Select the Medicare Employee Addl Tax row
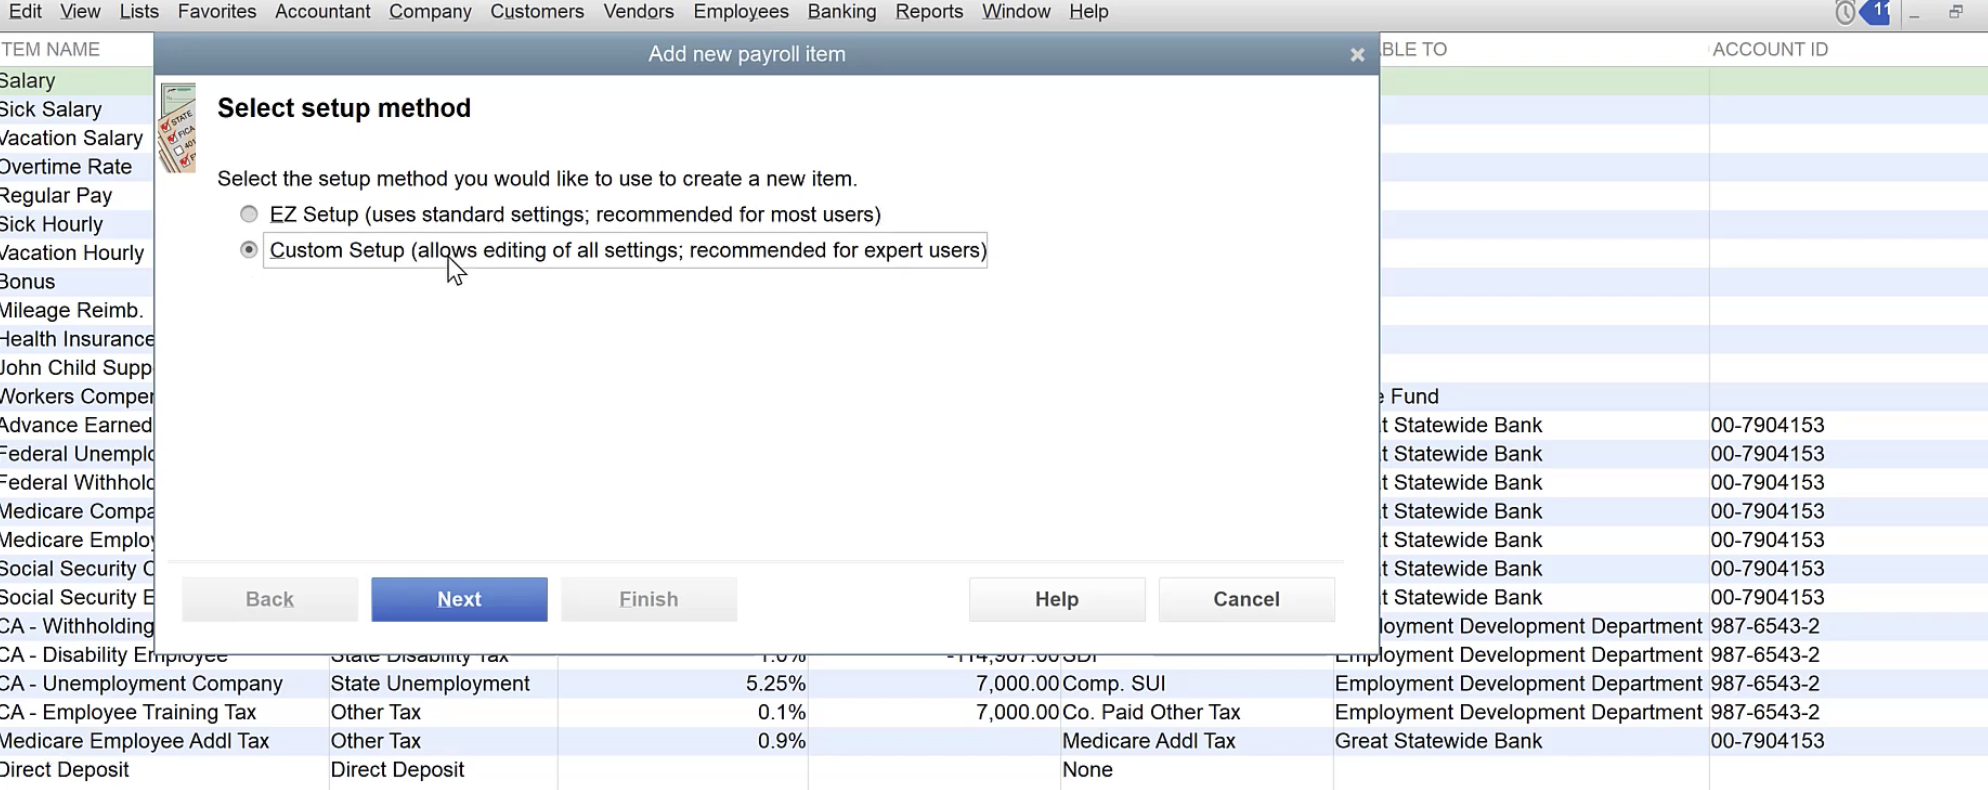1988x790 pixels. 135,741
